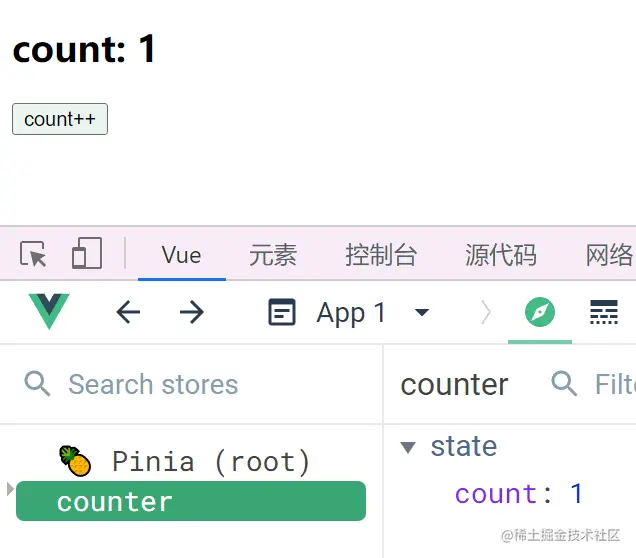Click the app window icon beside App 1
Viewport: 636px width, 558px height.
(x=282, y=312)
